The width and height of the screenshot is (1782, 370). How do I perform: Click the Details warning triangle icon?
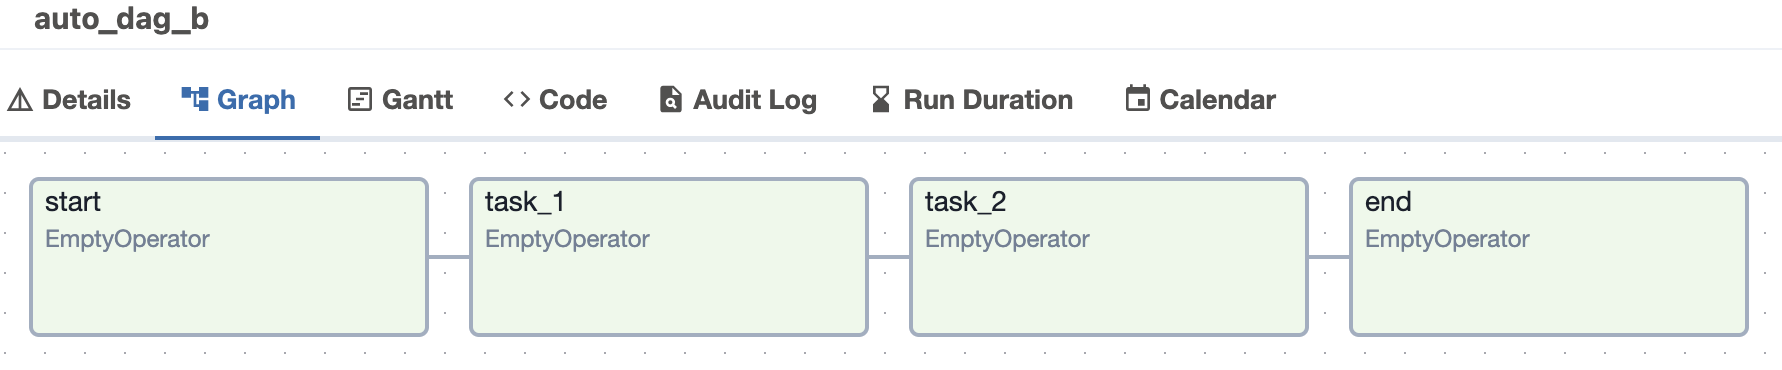[20, 100]
